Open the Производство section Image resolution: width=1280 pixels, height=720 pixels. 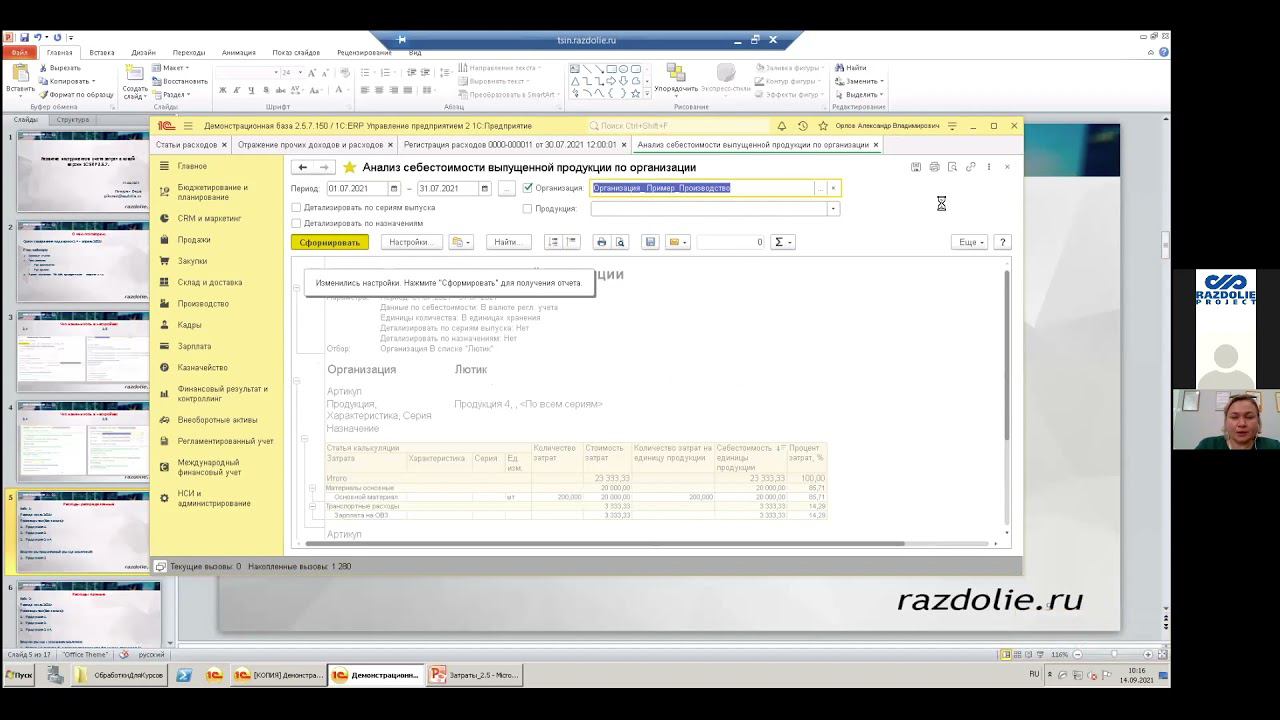pos(203,303)
